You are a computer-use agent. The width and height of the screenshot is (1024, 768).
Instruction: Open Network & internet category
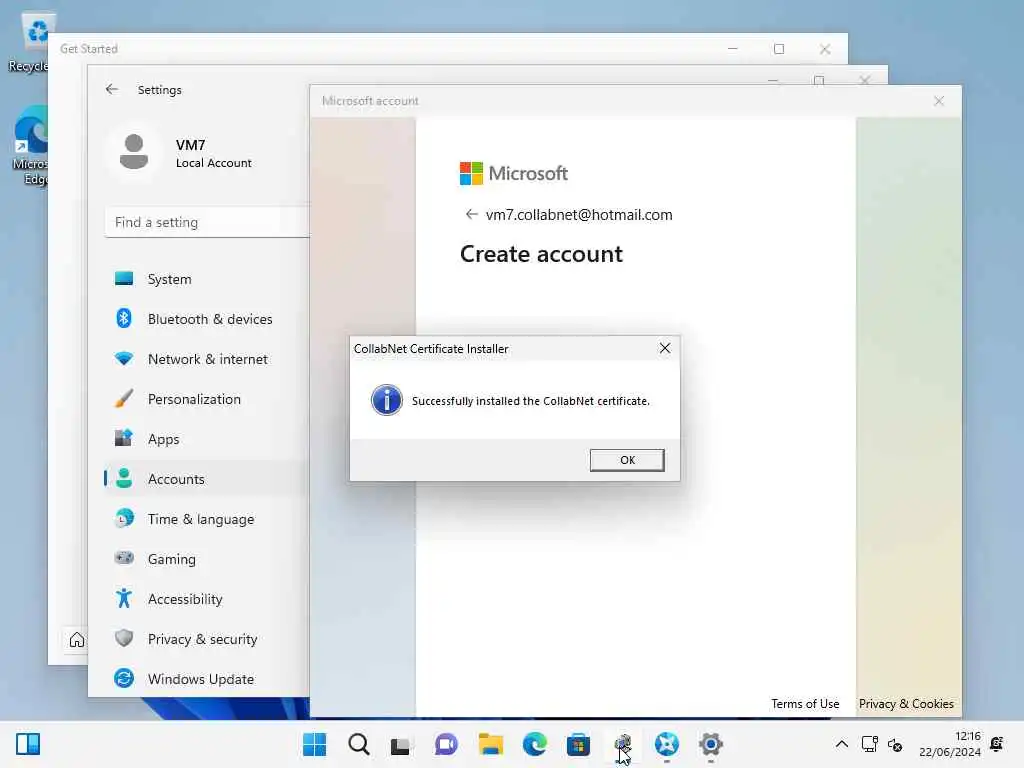(207, 359)
